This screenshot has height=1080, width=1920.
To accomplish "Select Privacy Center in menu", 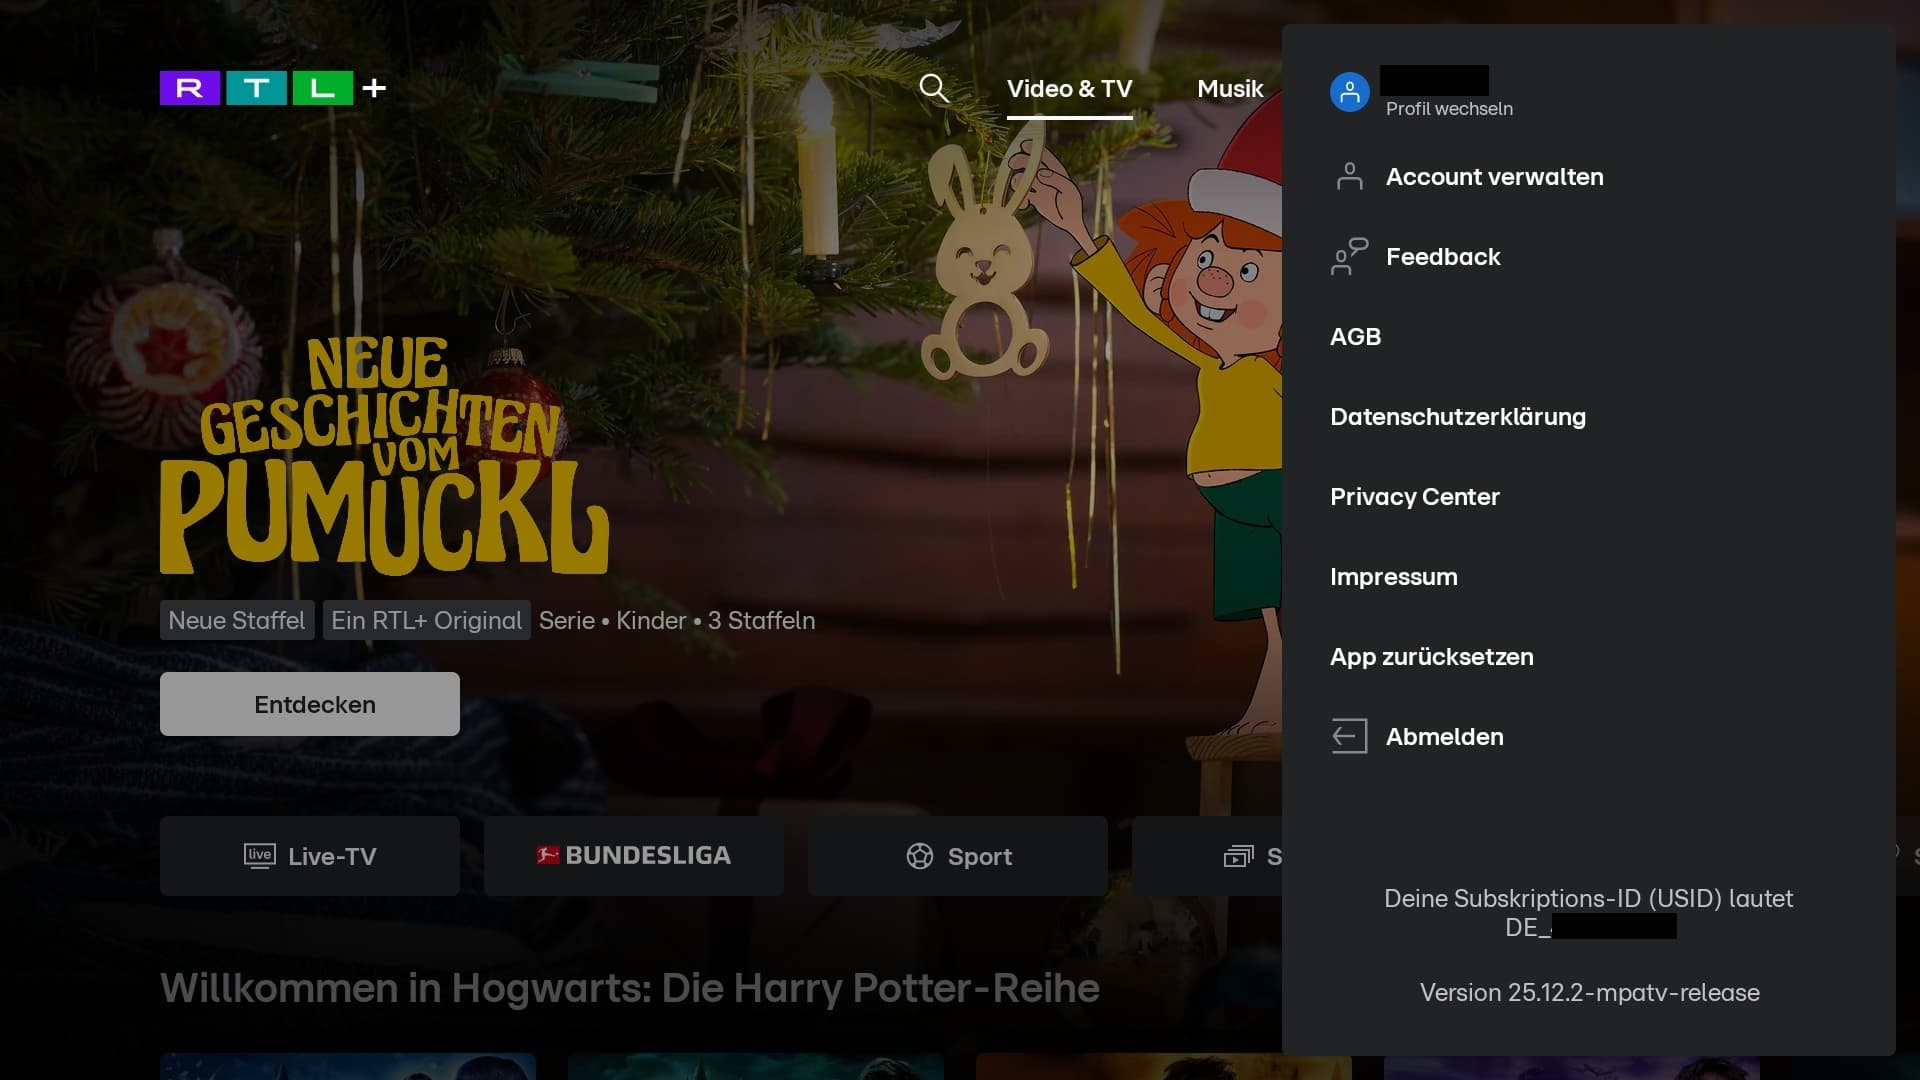I will 1414,497.
